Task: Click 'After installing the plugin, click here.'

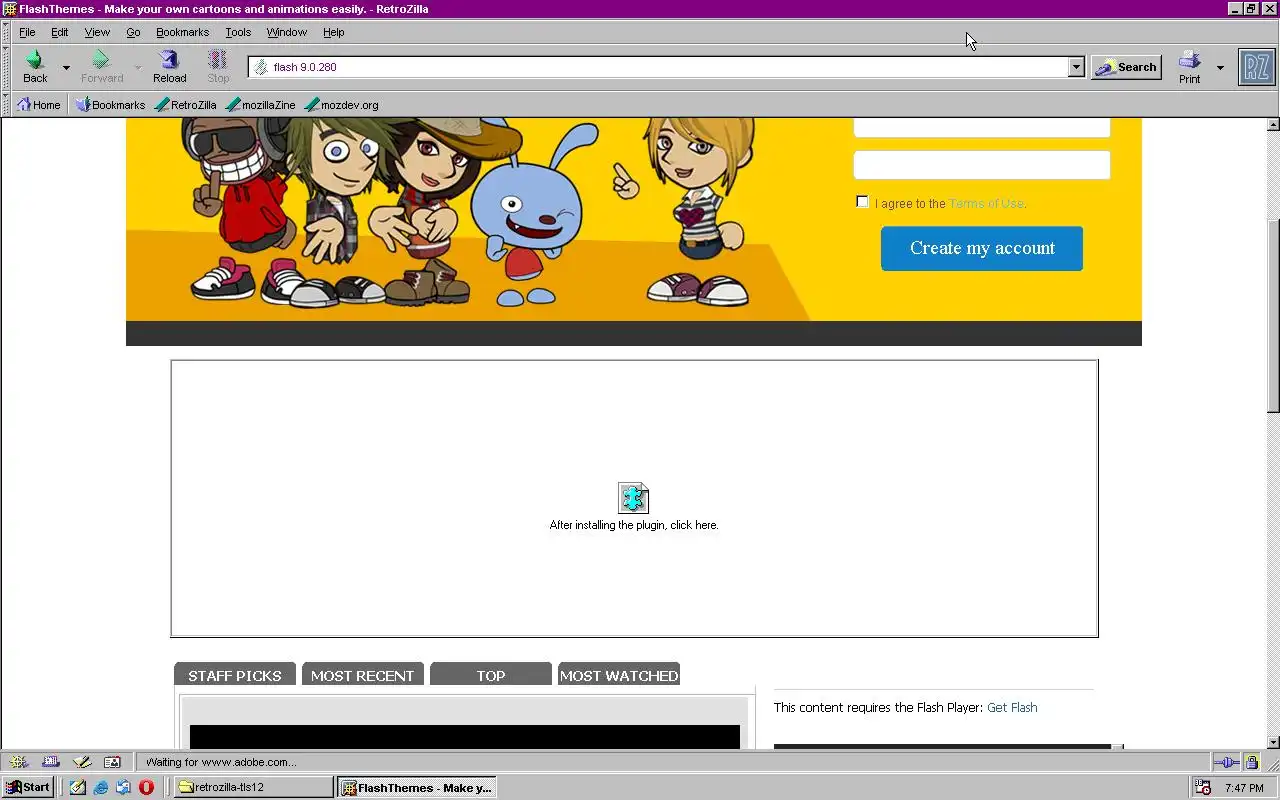Action: [634, 525]
